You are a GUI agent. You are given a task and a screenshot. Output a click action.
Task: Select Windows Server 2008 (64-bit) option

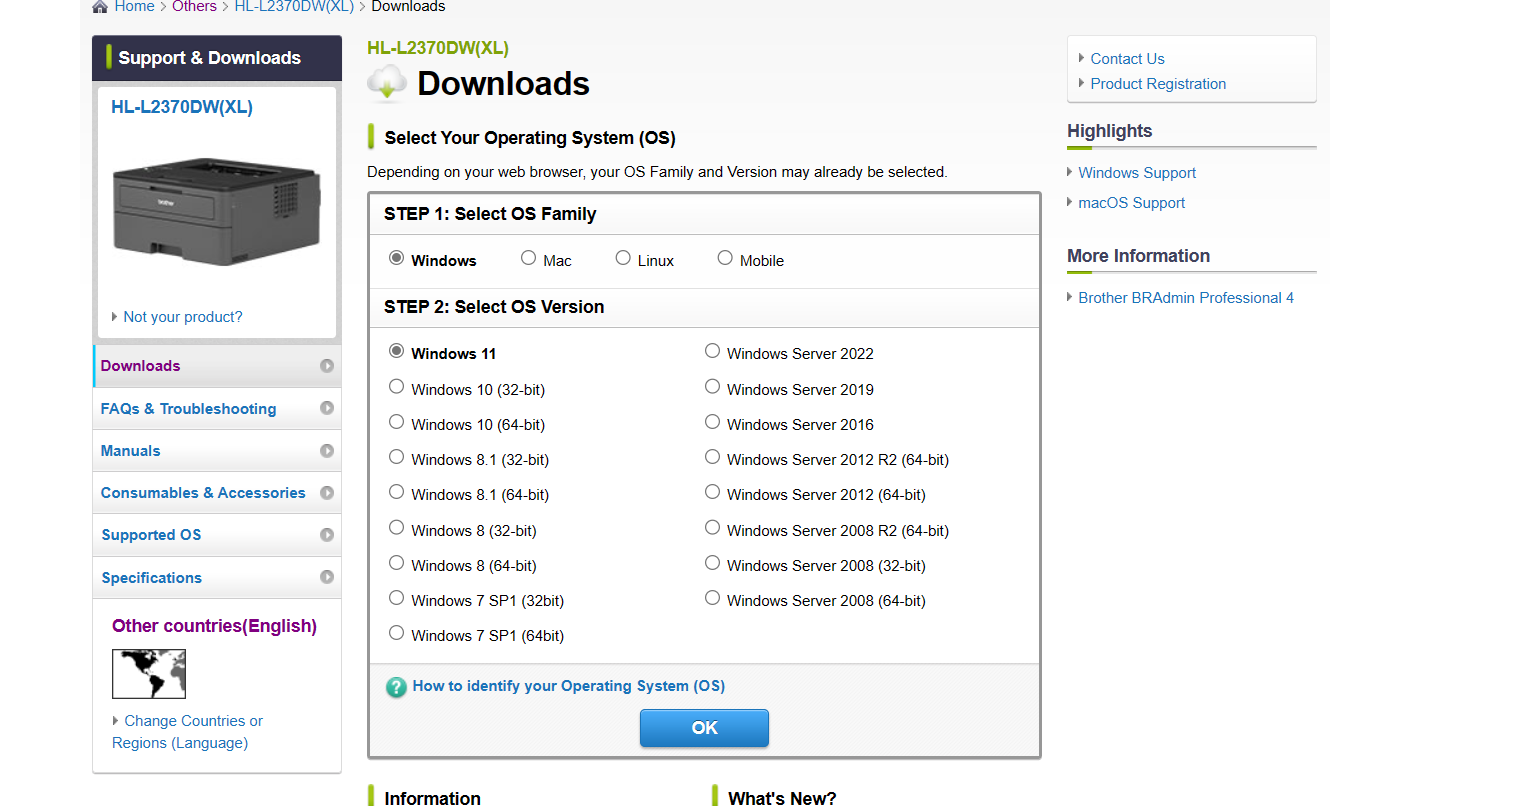712,598
